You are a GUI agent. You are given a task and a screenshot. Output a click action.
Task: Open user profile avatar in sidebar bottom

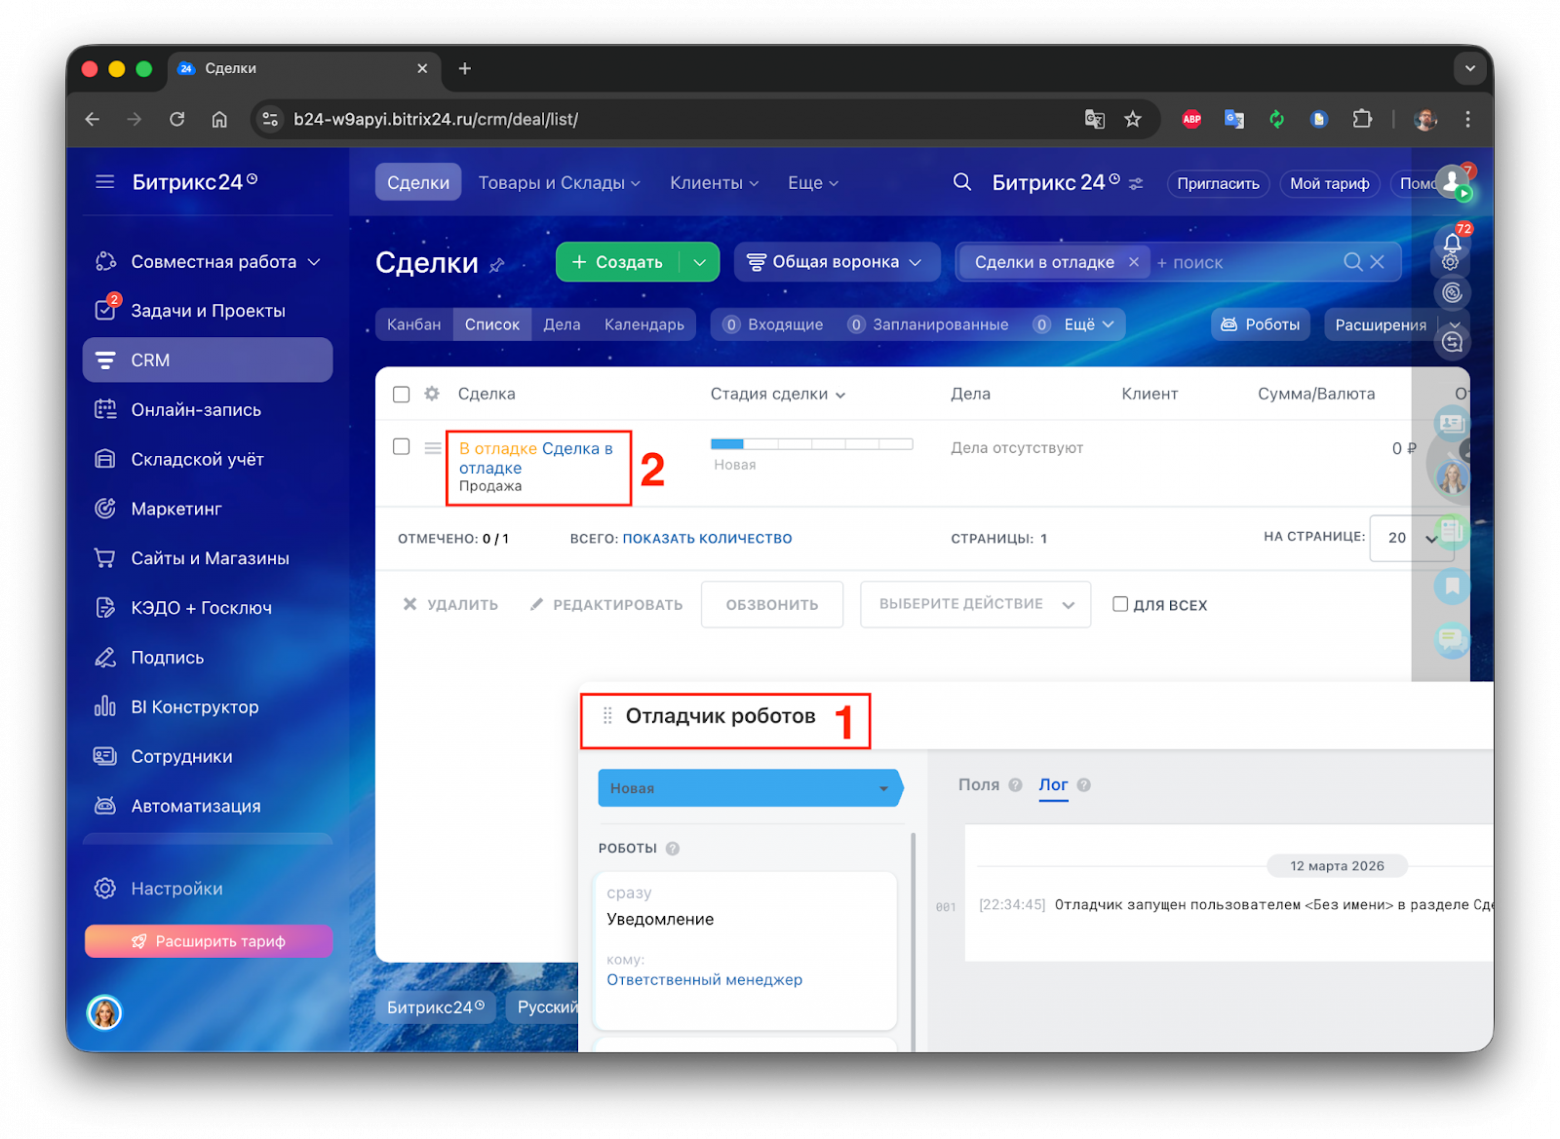click(105, 1013)
